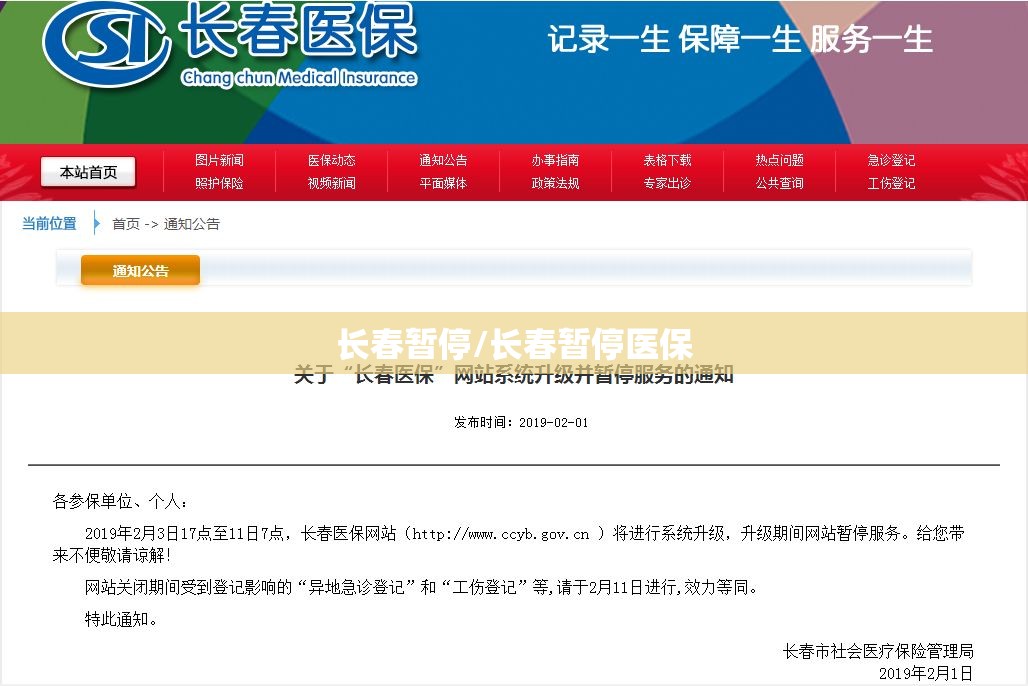Select 通知公告 in the red navigation bar
The width and height of the screenshot is (1028, 686).
pyautogui.click(x=443, y=160)
